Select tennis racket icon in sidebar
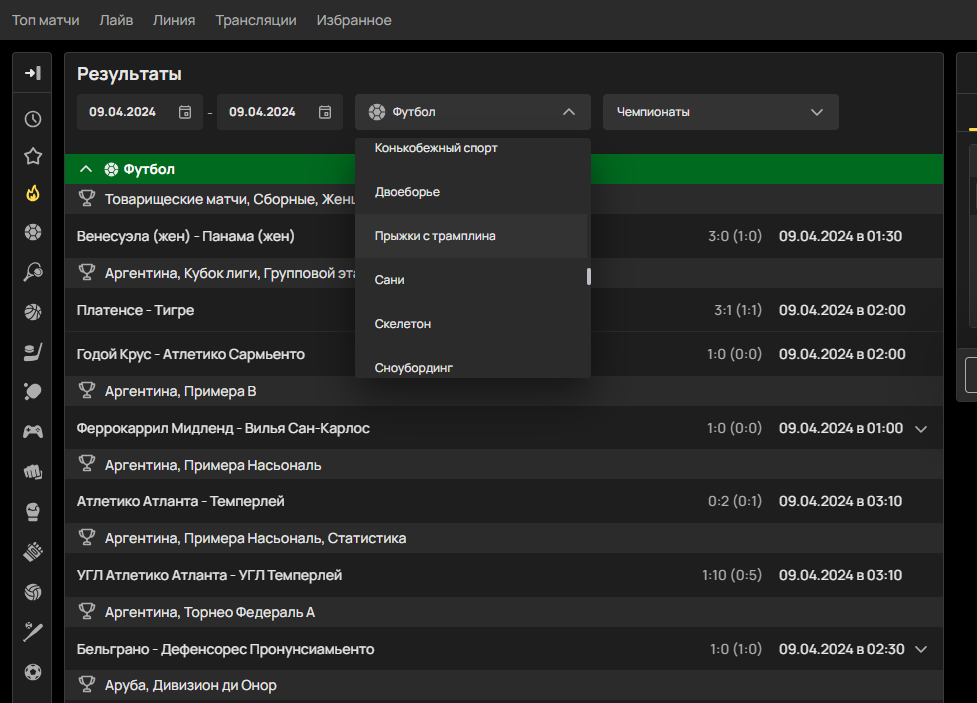 click(33, 272)
